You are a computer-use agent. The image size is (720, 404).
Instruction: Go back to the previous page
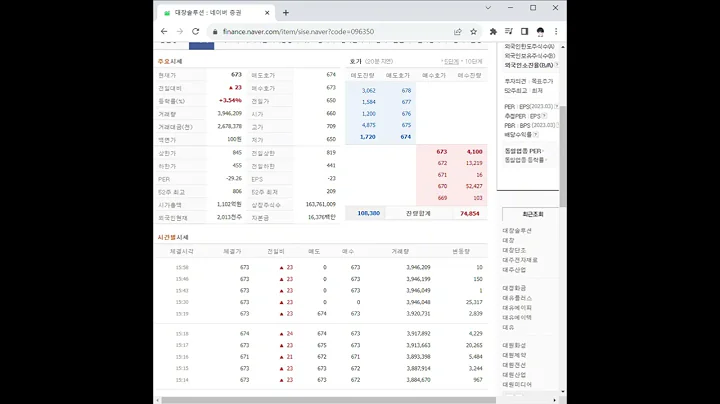click(164, 31)
